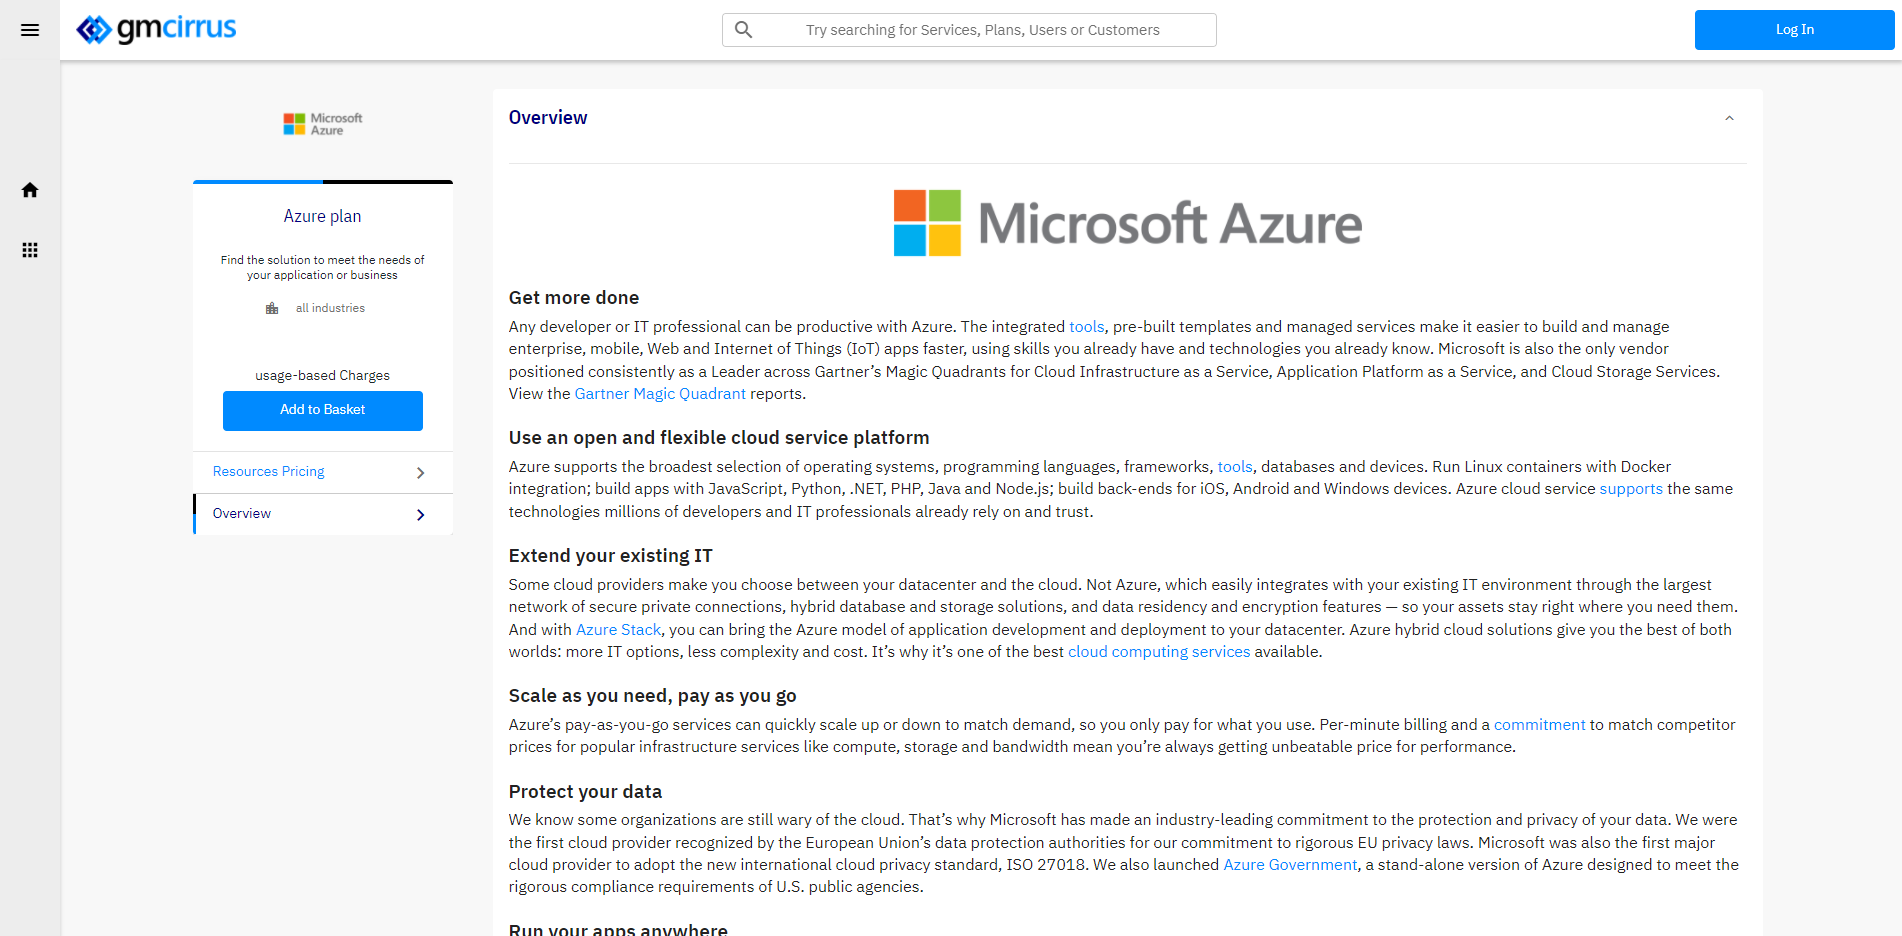Follow the supports link

pyautogui.click(x=1631, y=489)
